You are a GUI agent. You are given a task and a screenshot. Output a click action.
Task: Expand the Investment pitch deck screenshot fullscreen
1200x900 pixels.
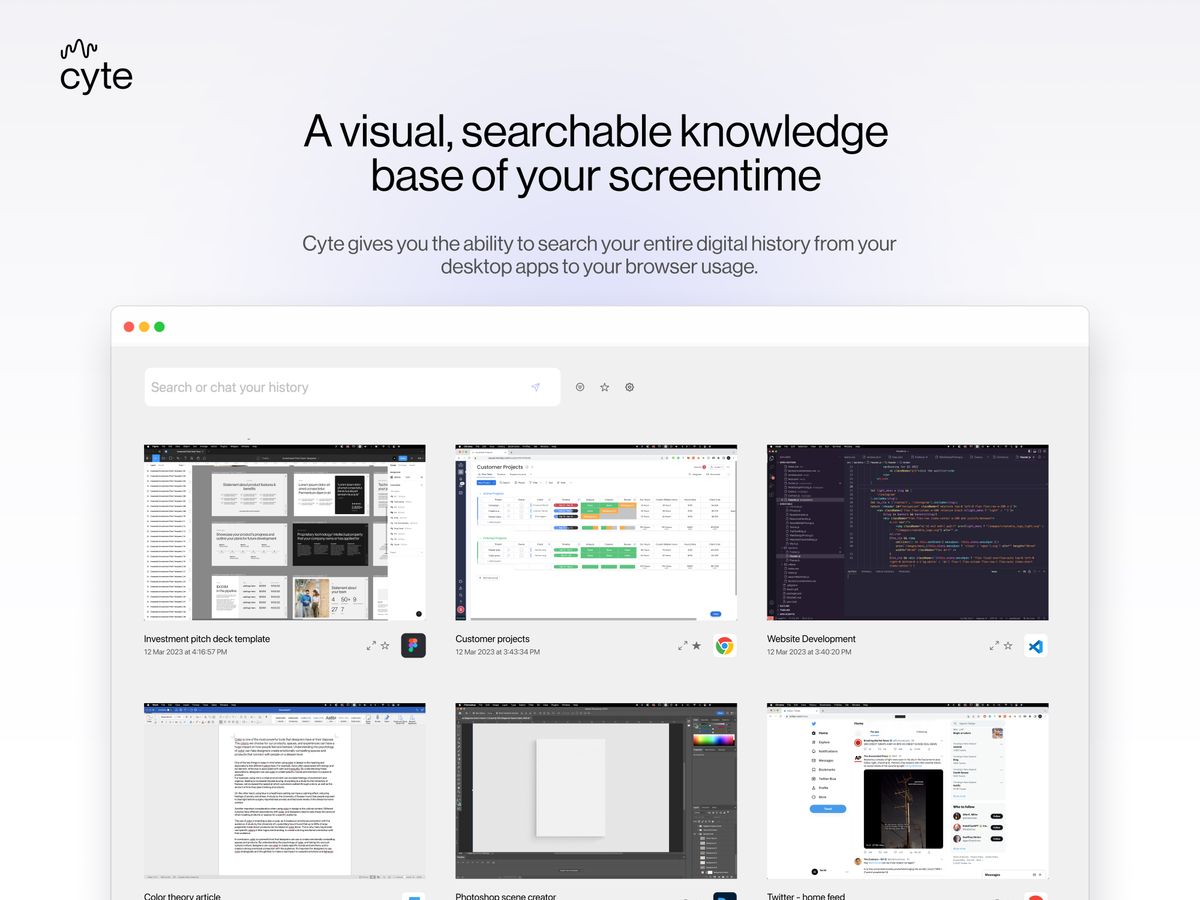[371, 645]
